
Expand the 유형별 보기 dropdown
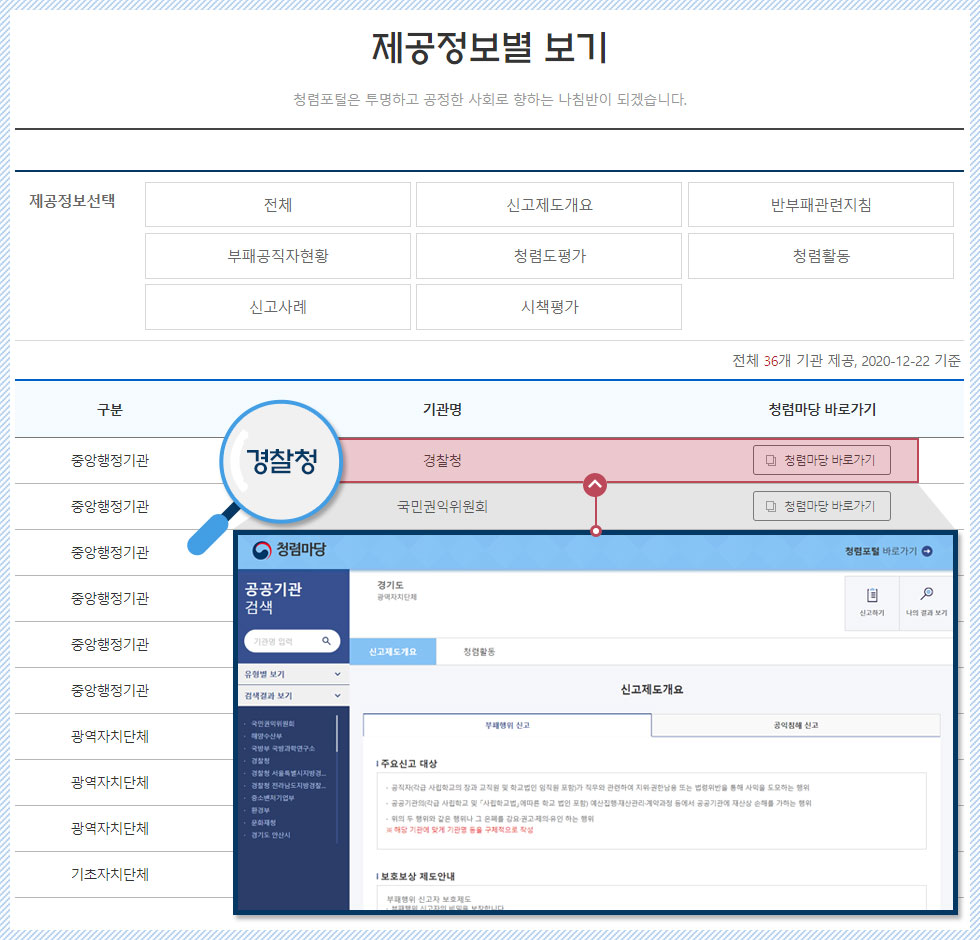pos(293,674)
